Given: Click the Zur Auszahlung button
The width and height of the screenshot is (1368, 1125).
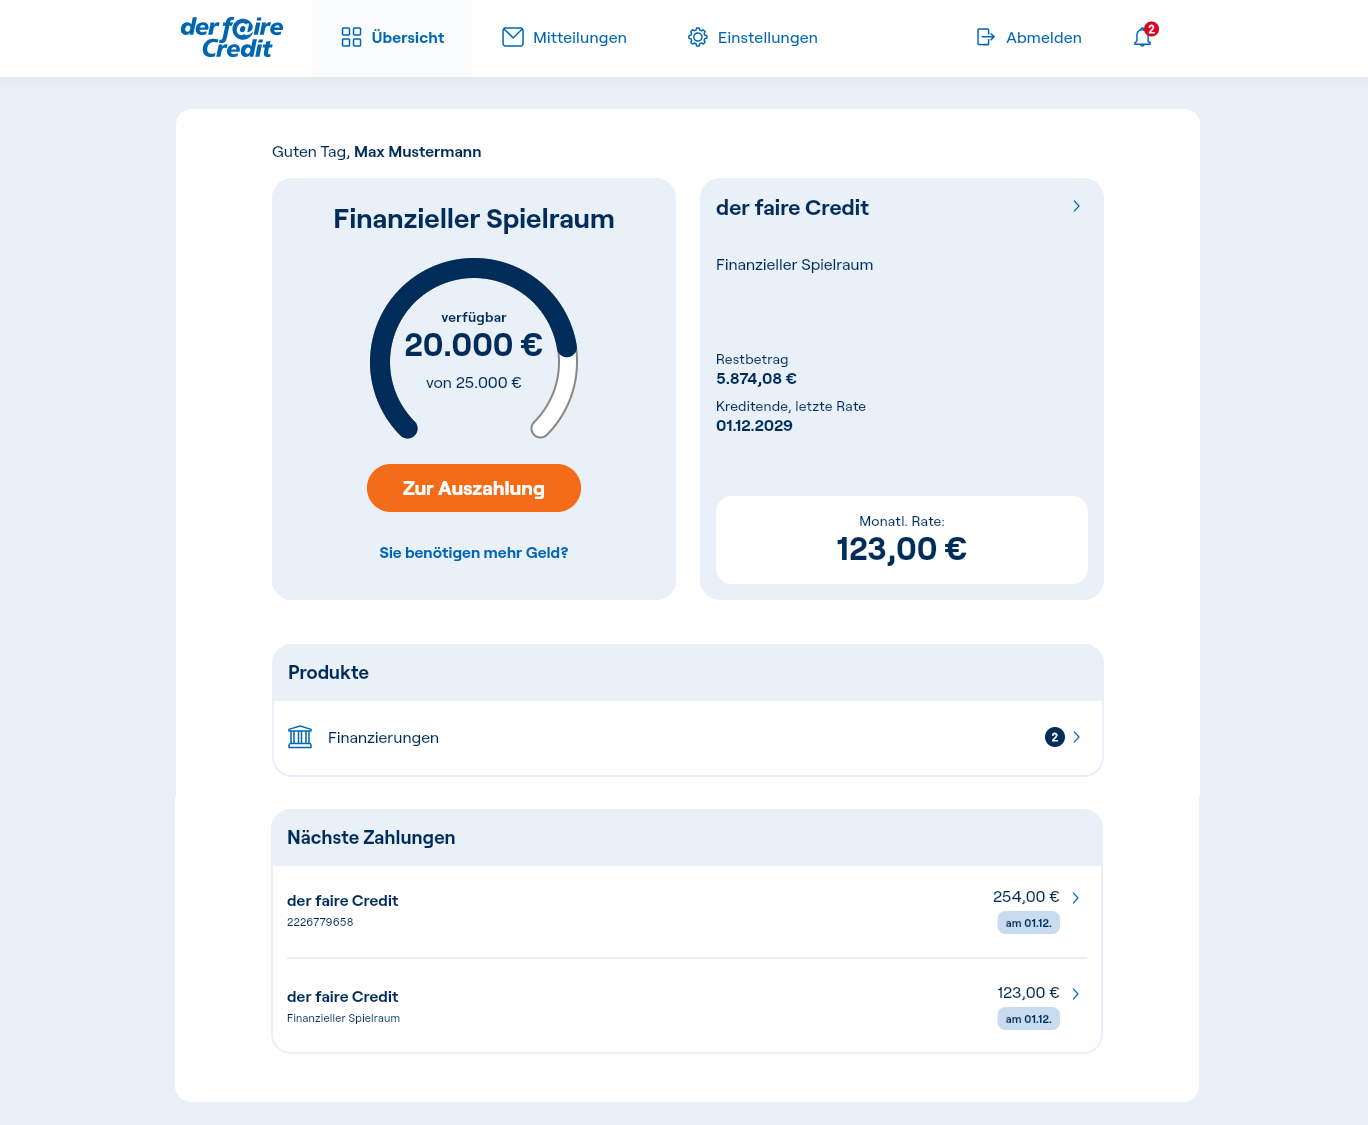Looking at the screenshot, I should pos(473,488).
